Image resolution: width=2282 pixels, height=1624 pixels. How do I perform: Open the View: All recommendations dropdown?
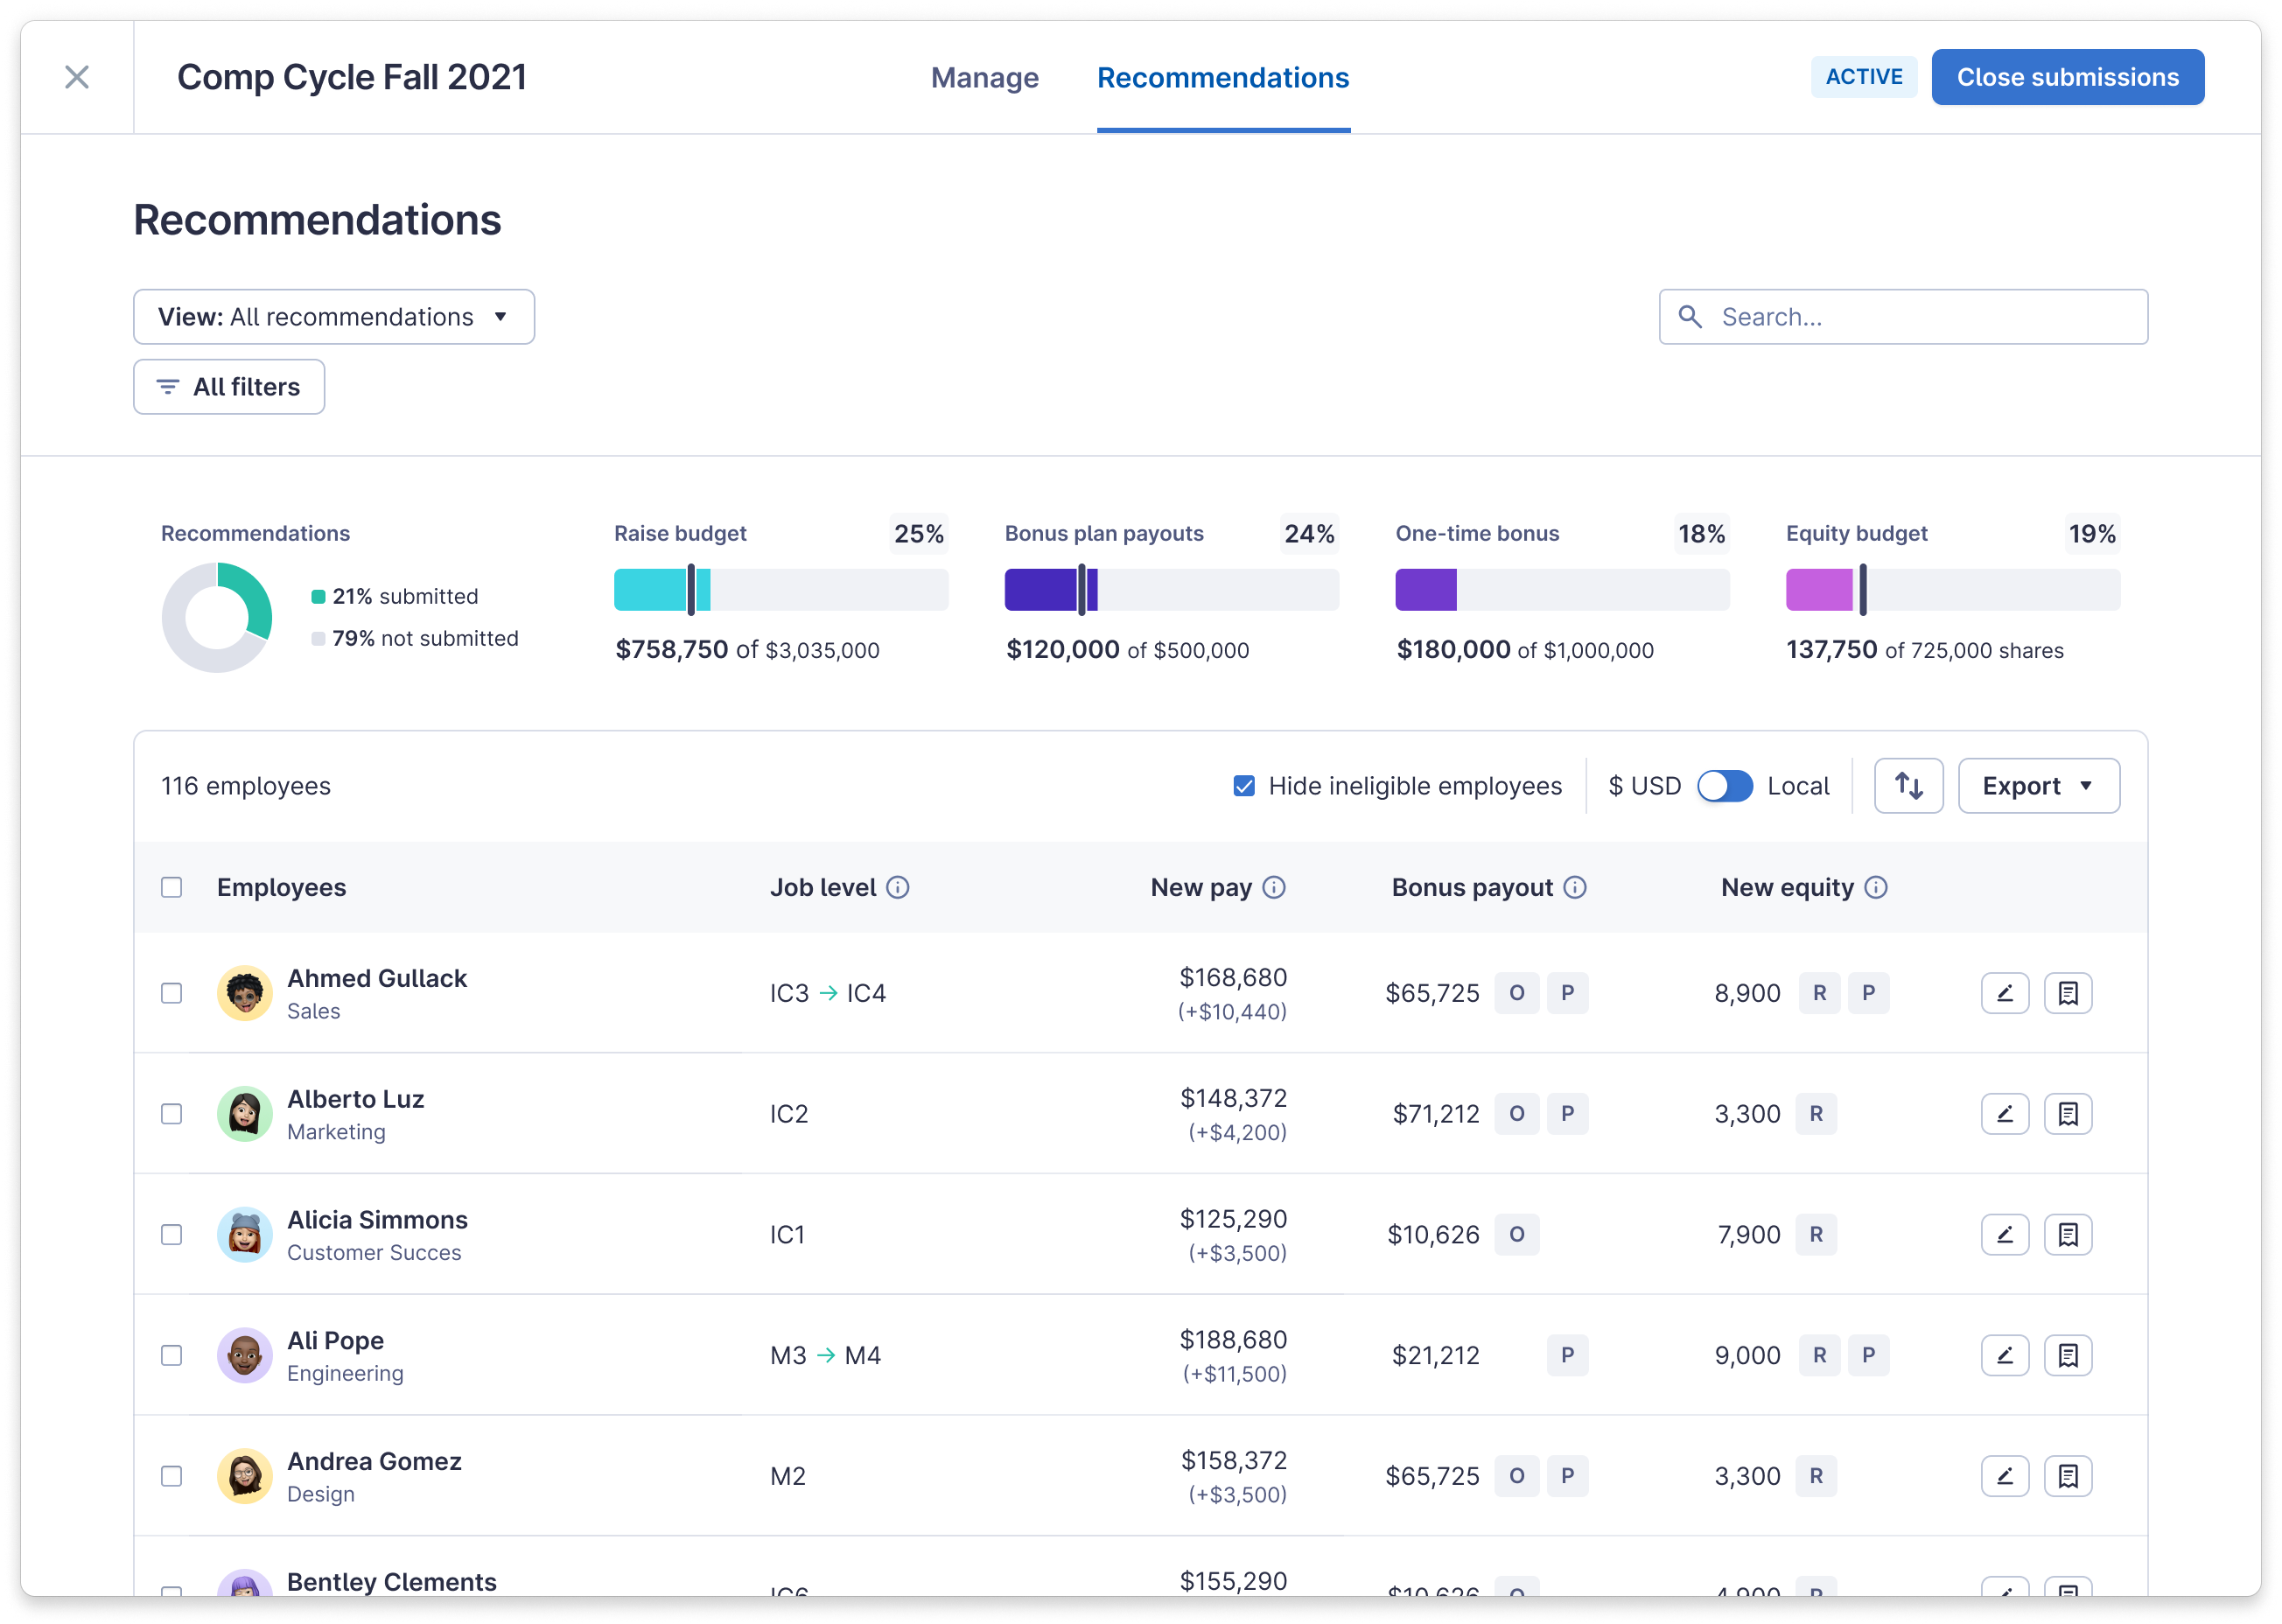pos(334,316)
